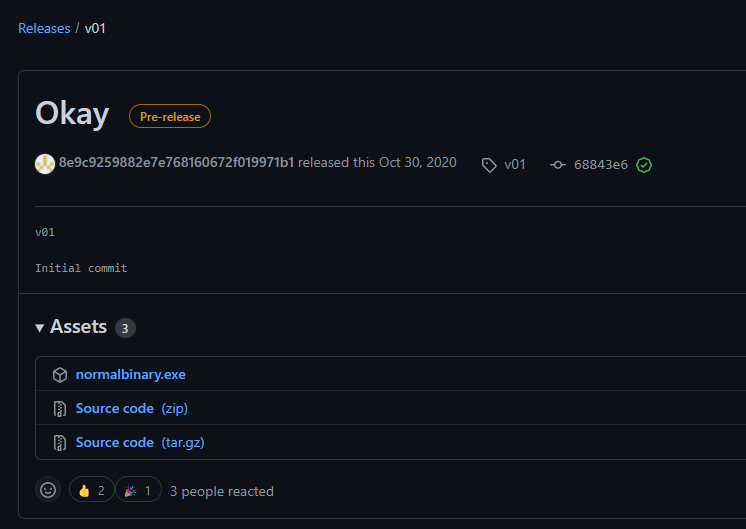Image resolution: width=746 pixels, height=529 pixels.
Task: Open the smiley add-reaction picker
Action: [47, 490]
